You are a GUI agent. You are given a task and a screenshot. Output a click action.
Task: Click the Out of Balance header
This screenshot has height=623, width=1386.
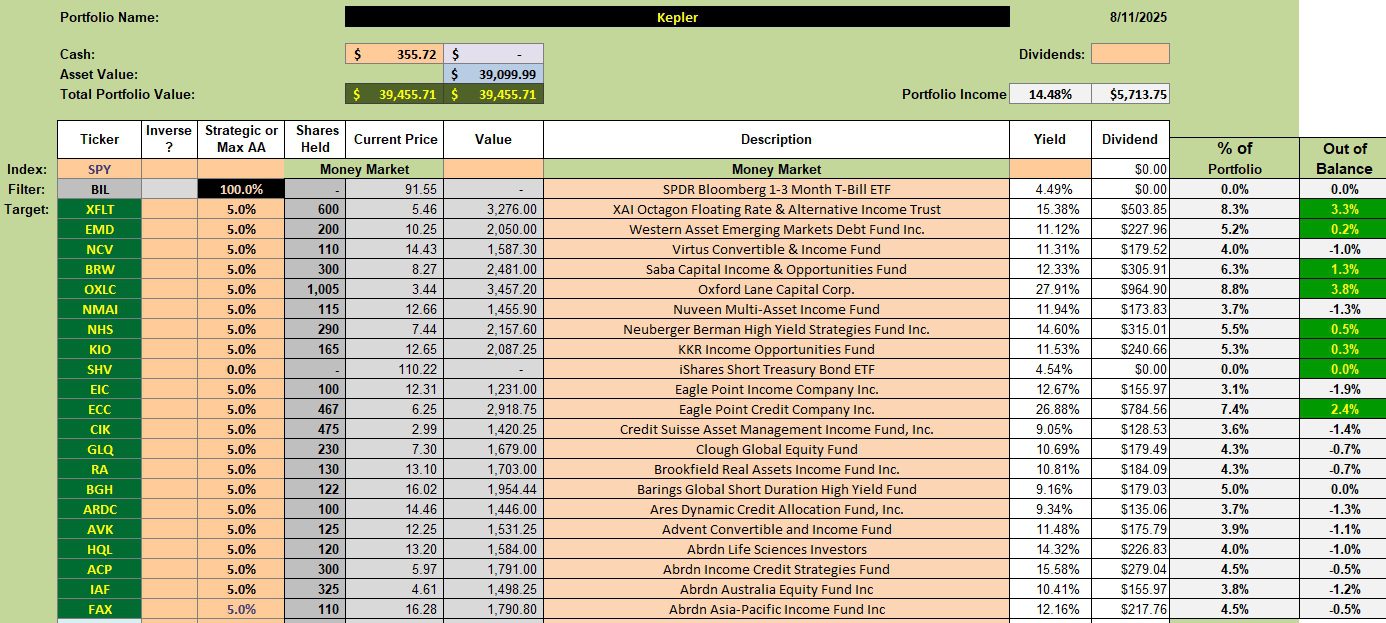click(1345, 159)
